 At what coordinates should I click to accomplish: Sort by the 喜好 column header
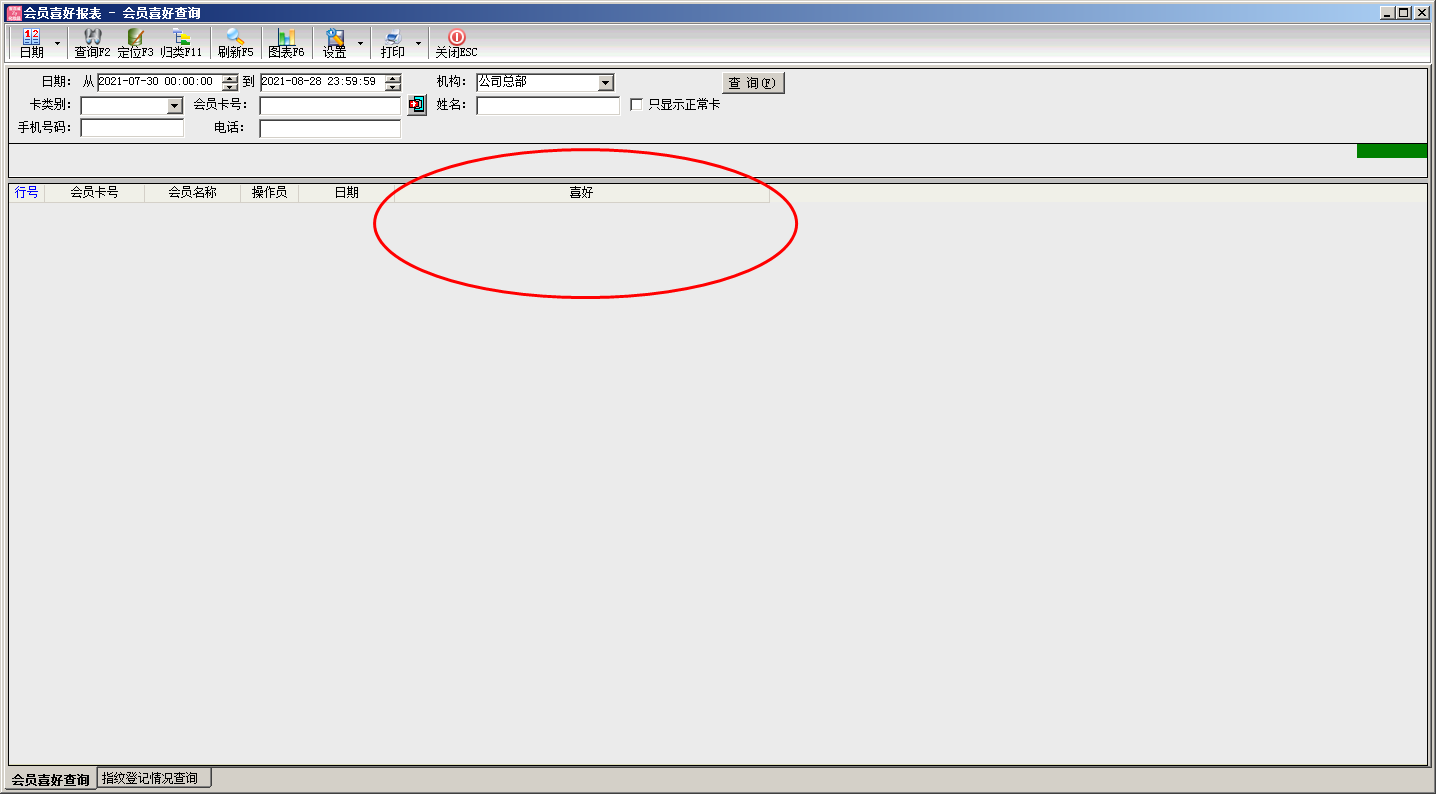pos(581,193)
